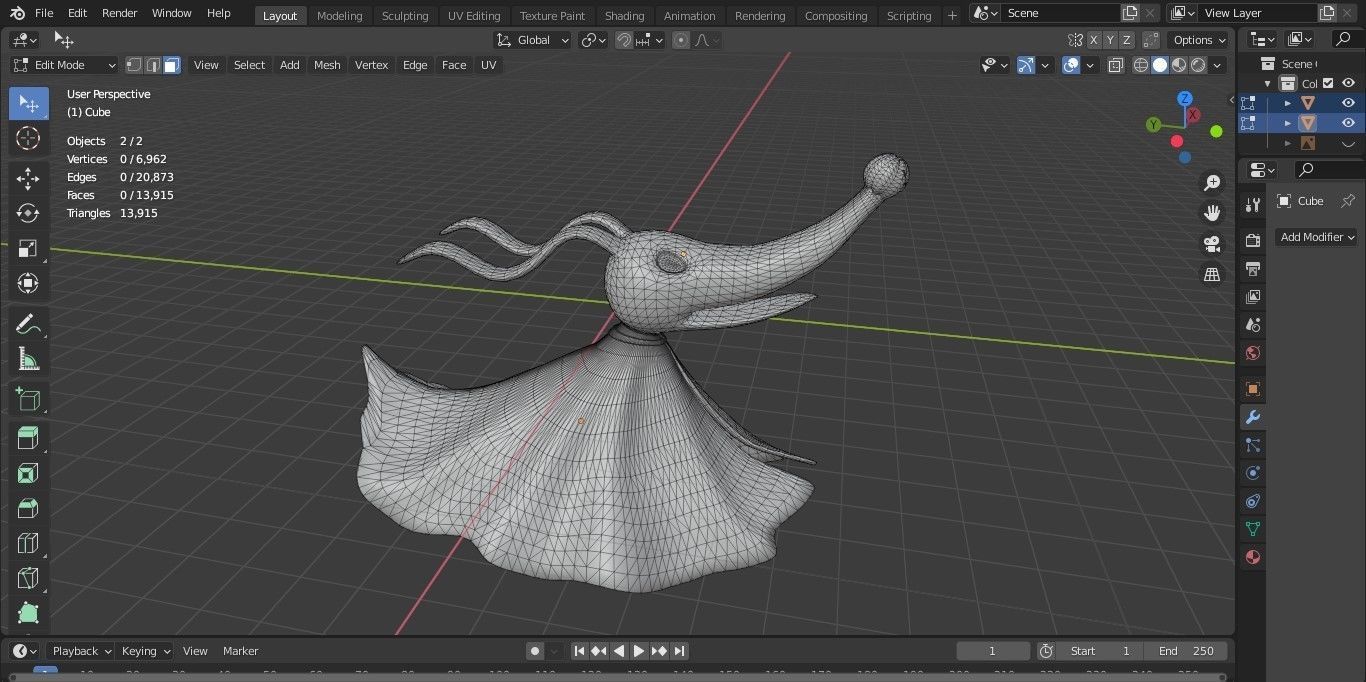Toggle face select mode
This screenshot has width=1366, height=682.
pos(172,65)
